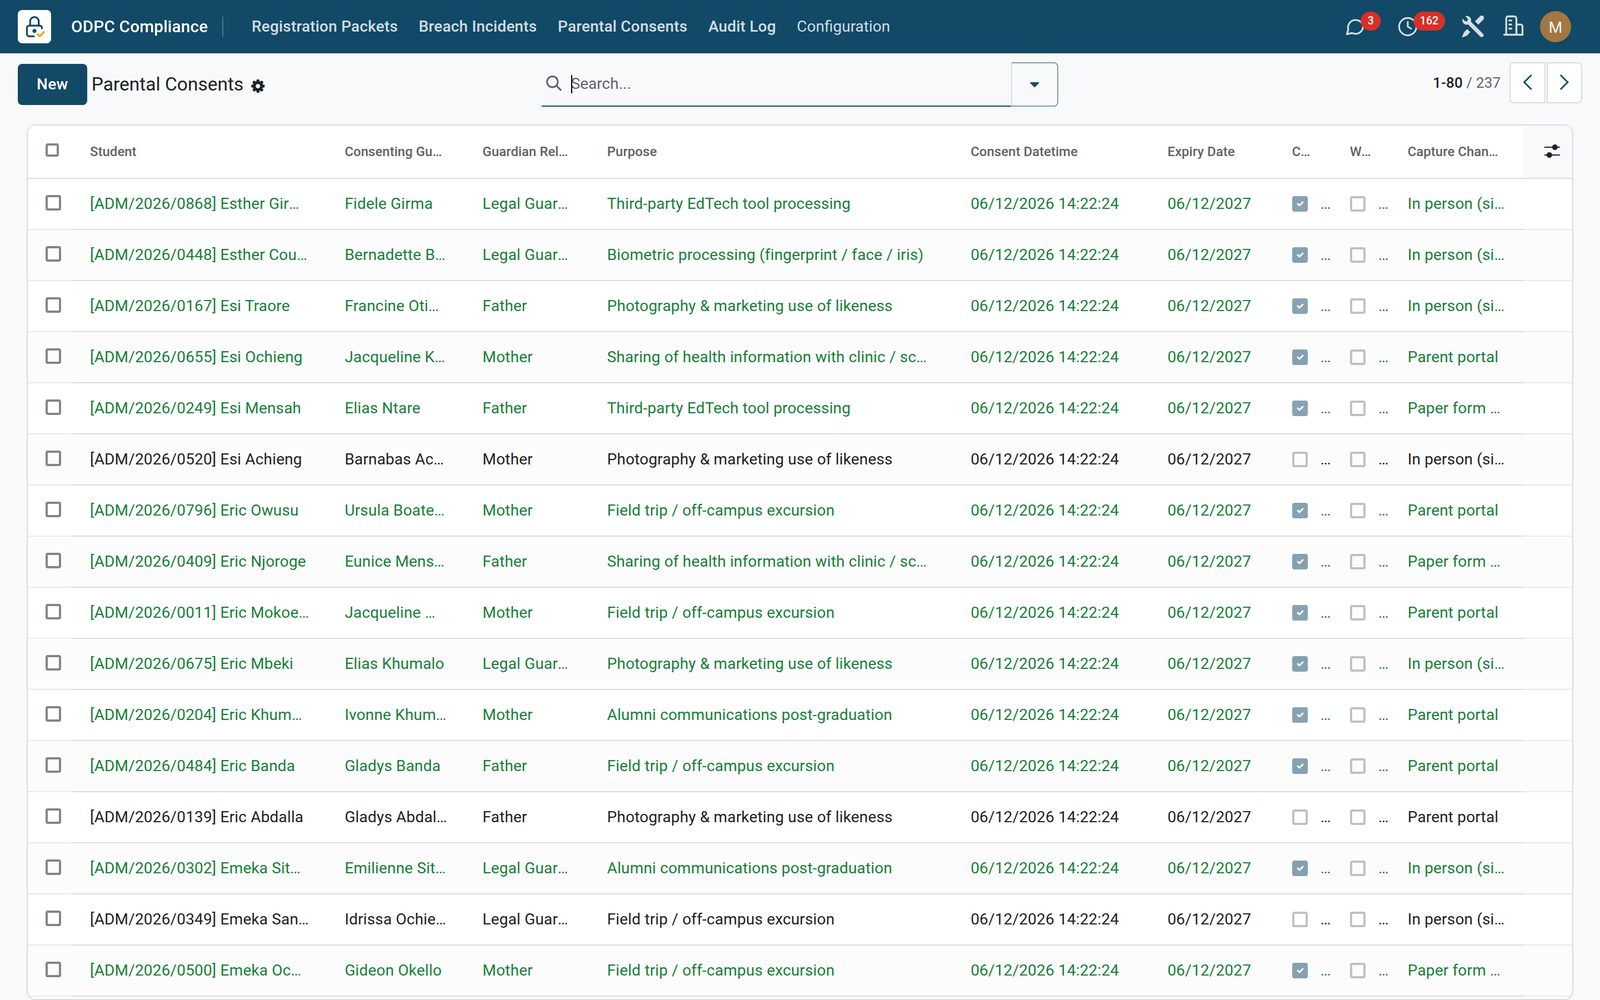Open the debug tools wrench icon
Image resolution: width=1600 pixels, height=1000 pixels.
[1472, 27]
